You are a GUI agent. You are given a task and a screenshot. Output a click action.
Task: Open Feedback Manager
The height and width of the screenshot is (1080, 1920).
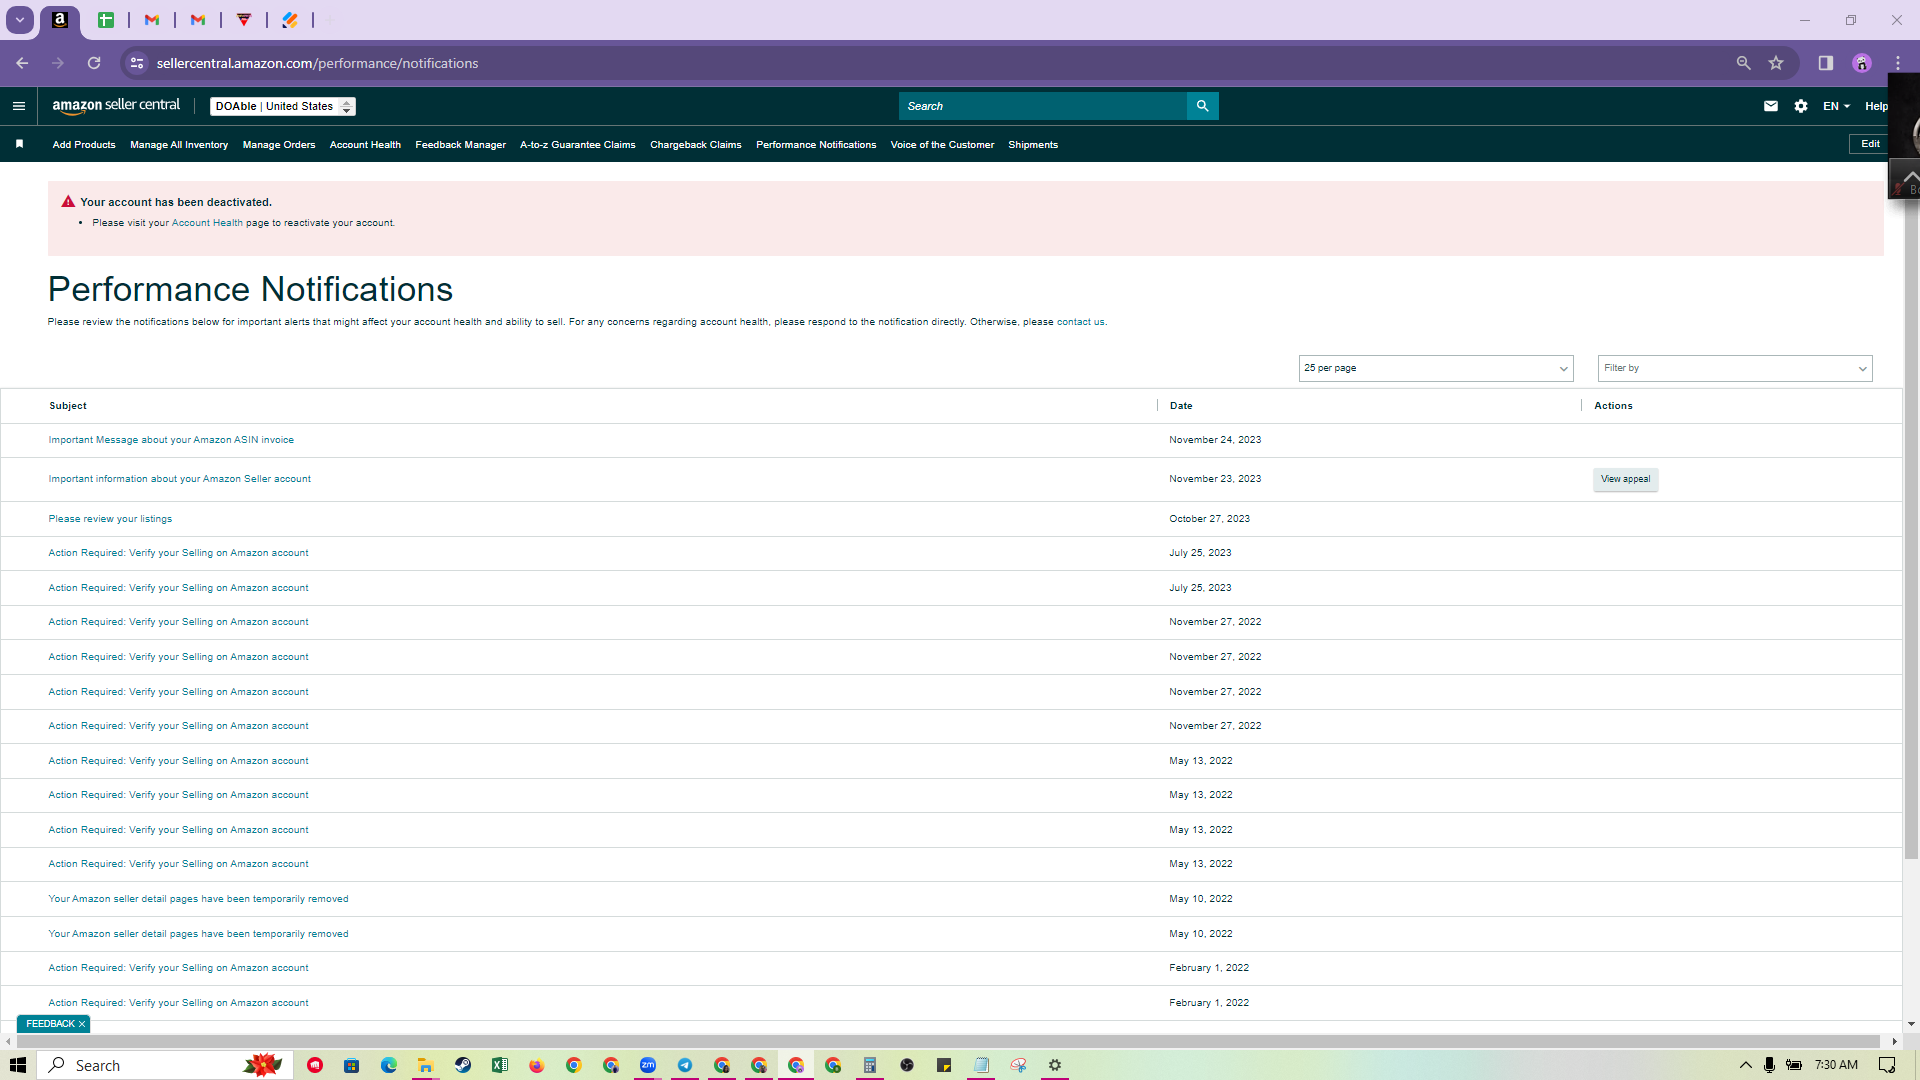[461, 145]
